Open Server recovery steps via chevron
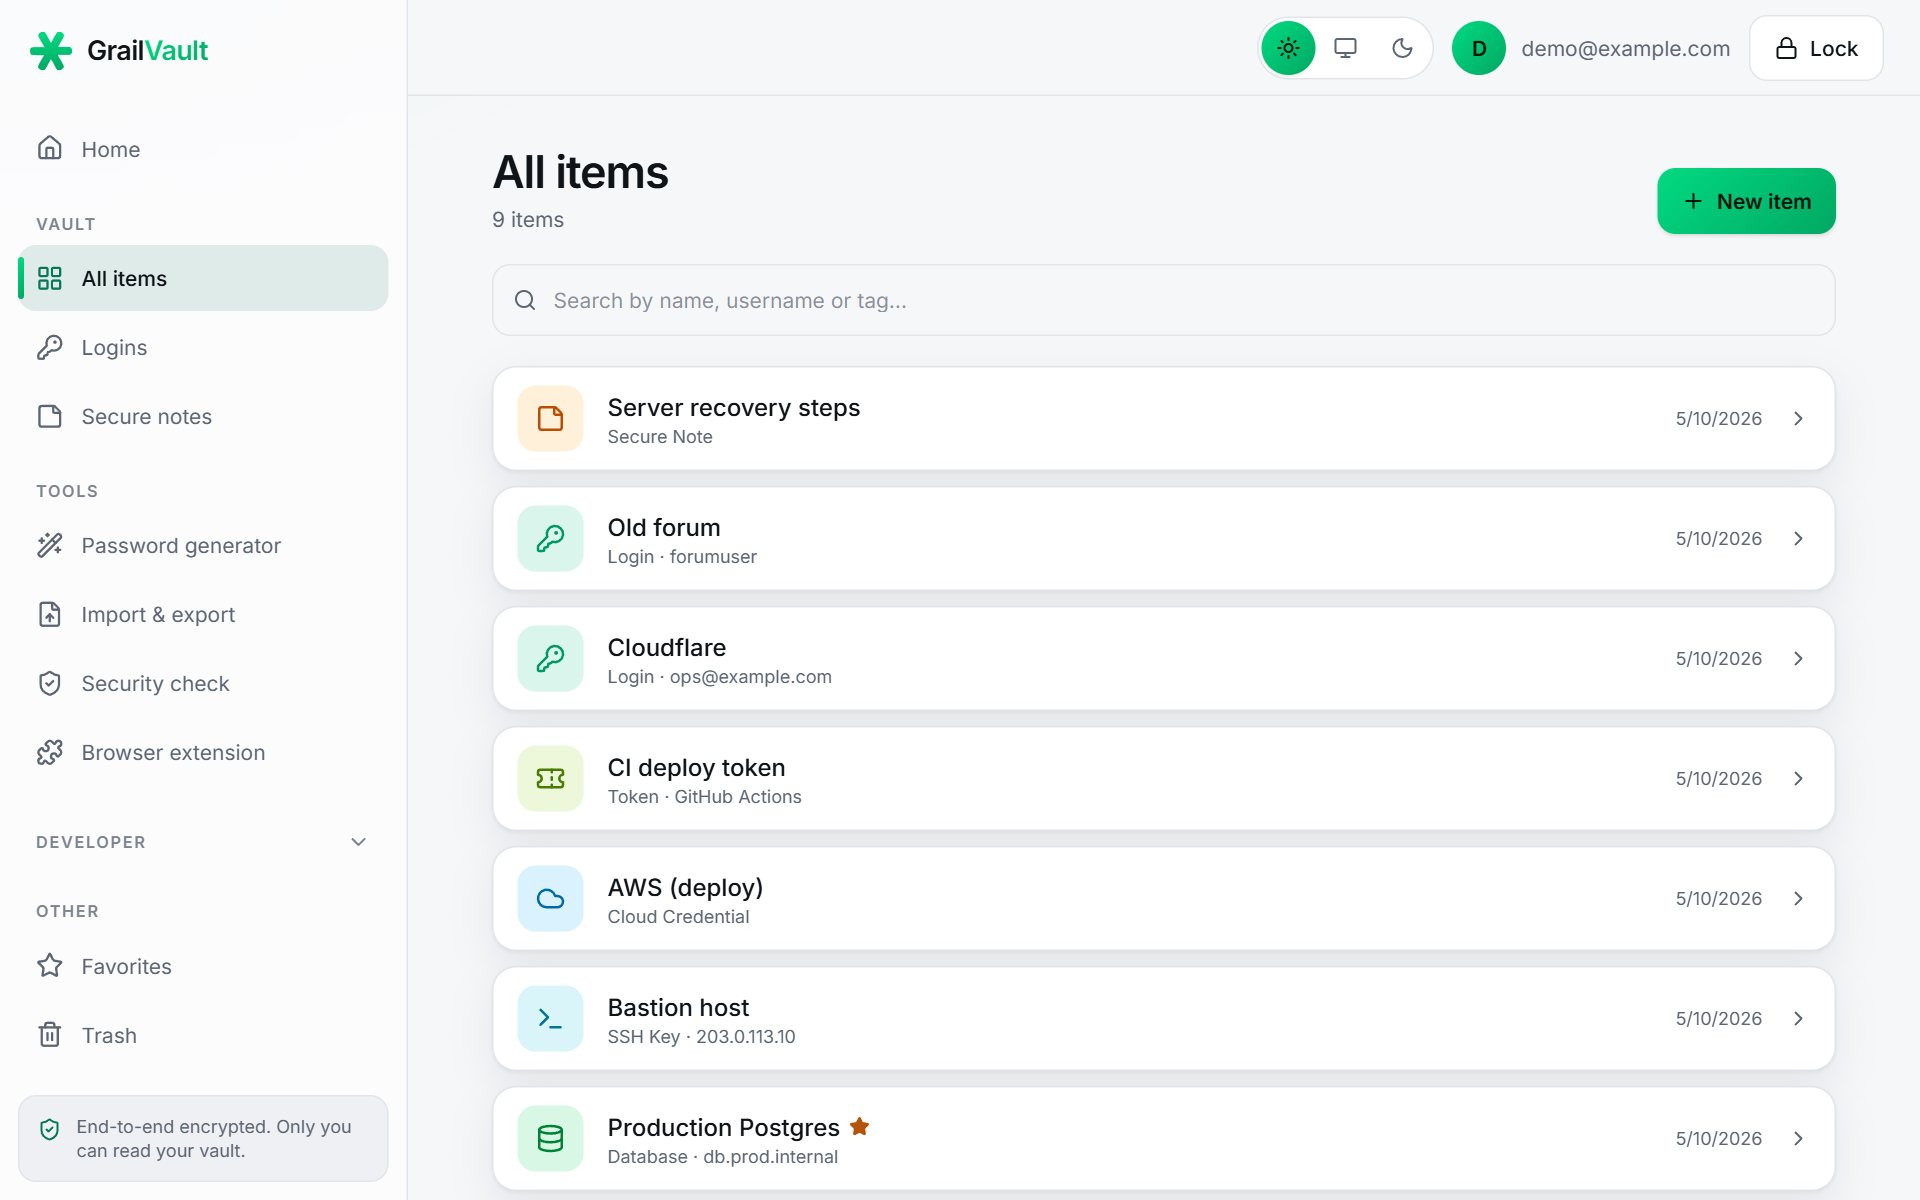Viewport: 1920px width, 1200px height. pyautogui.click(x=1798, y=418)
